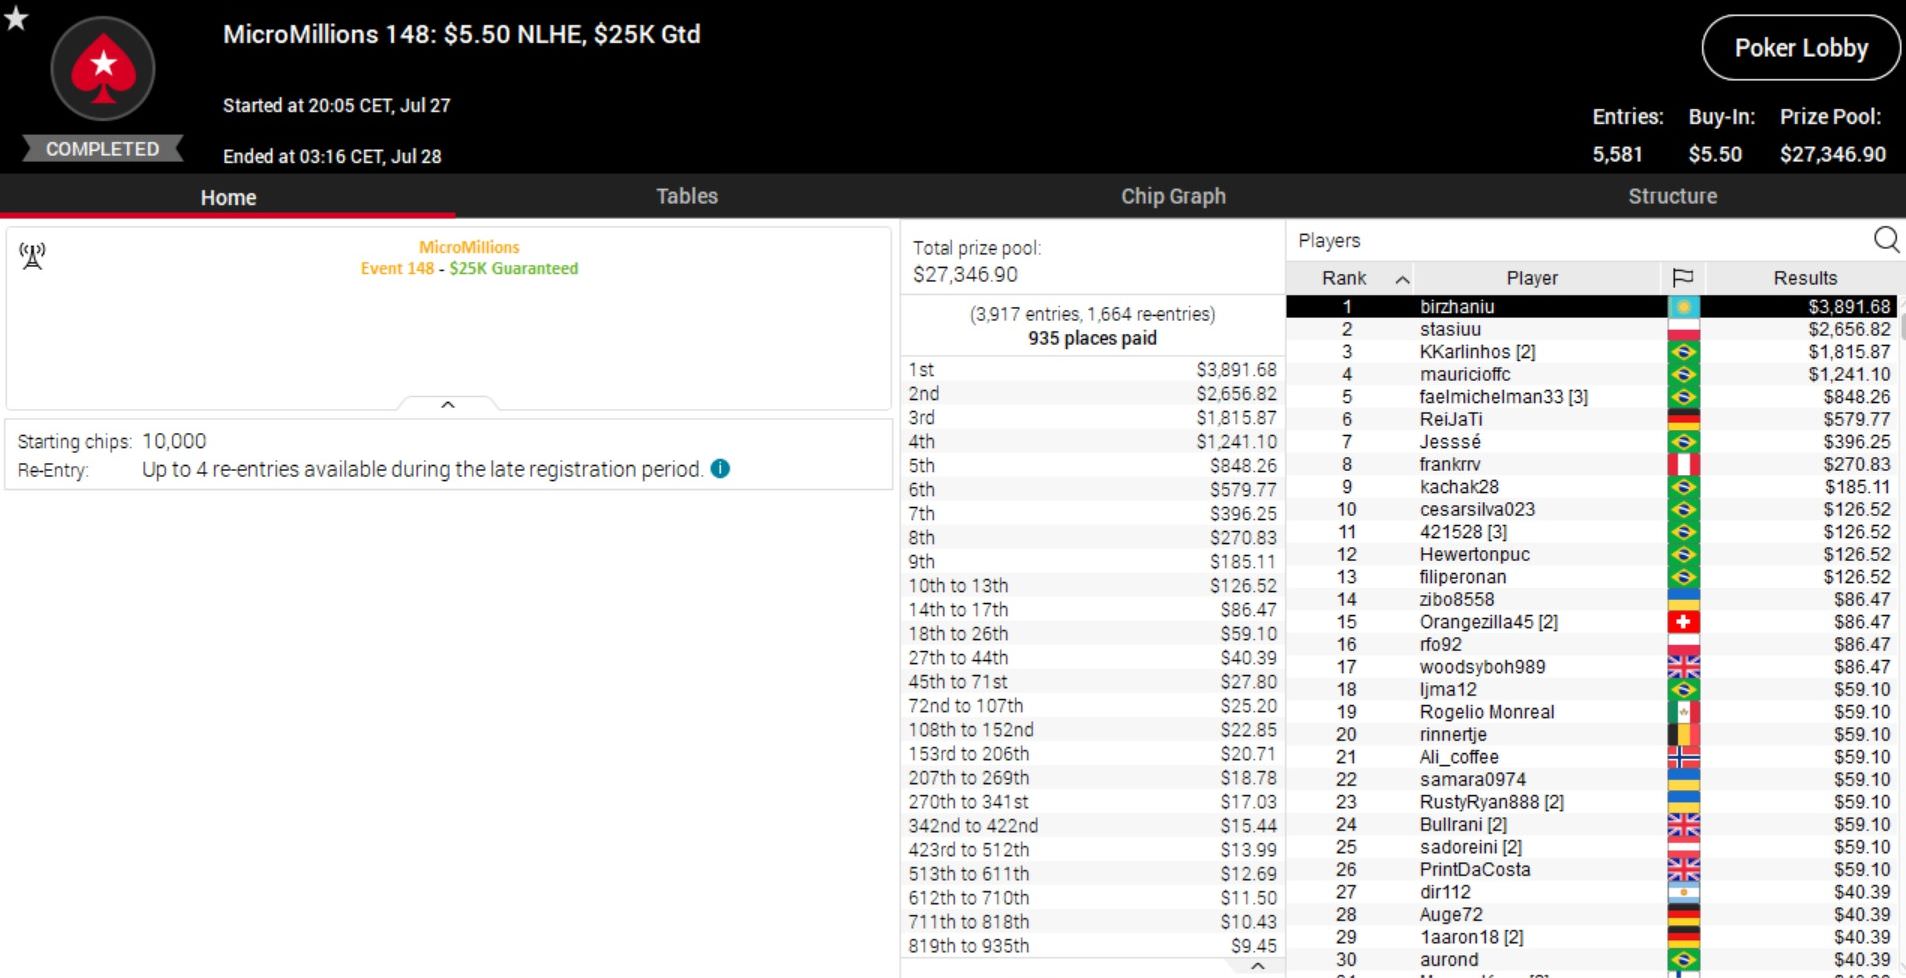The image size is (1906, 978).
Task: Click the Brazil flag beside Jesssé
Action: pyautogui.click(x=1683, y=442)
